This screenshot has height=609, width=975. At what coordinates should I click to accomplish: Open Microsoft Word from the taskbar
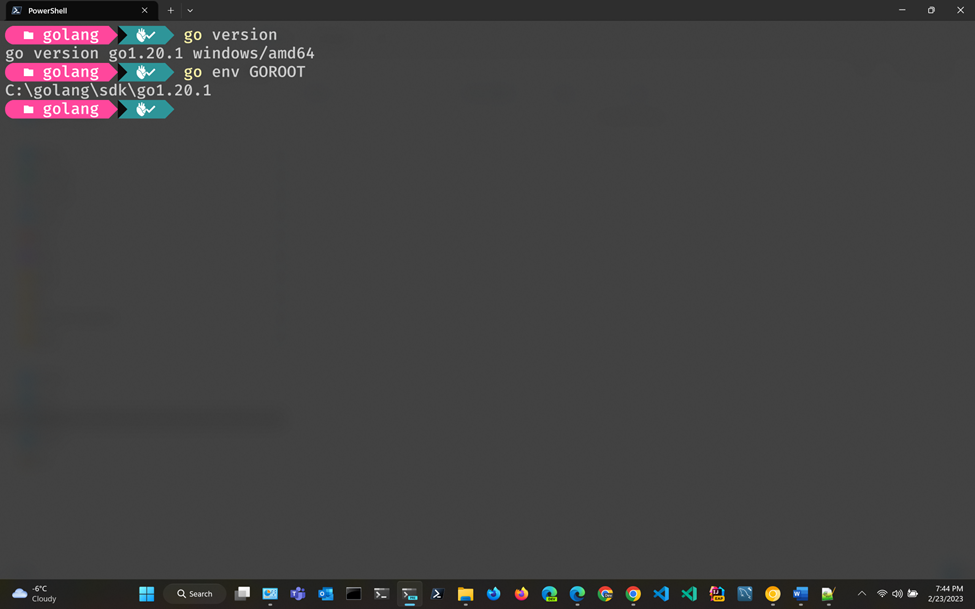[800, 593]
